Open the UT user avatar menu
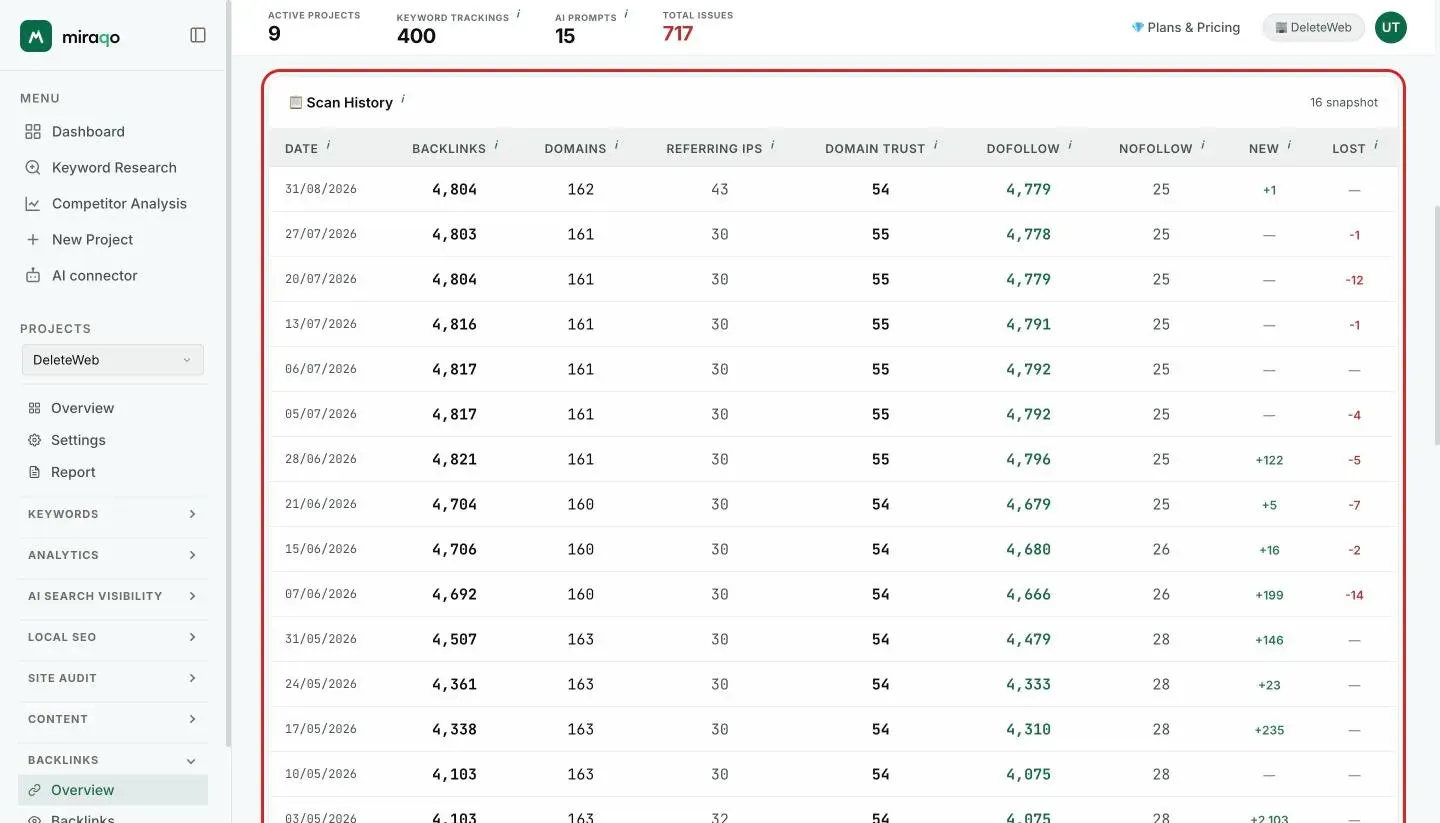 [1390, 28]
